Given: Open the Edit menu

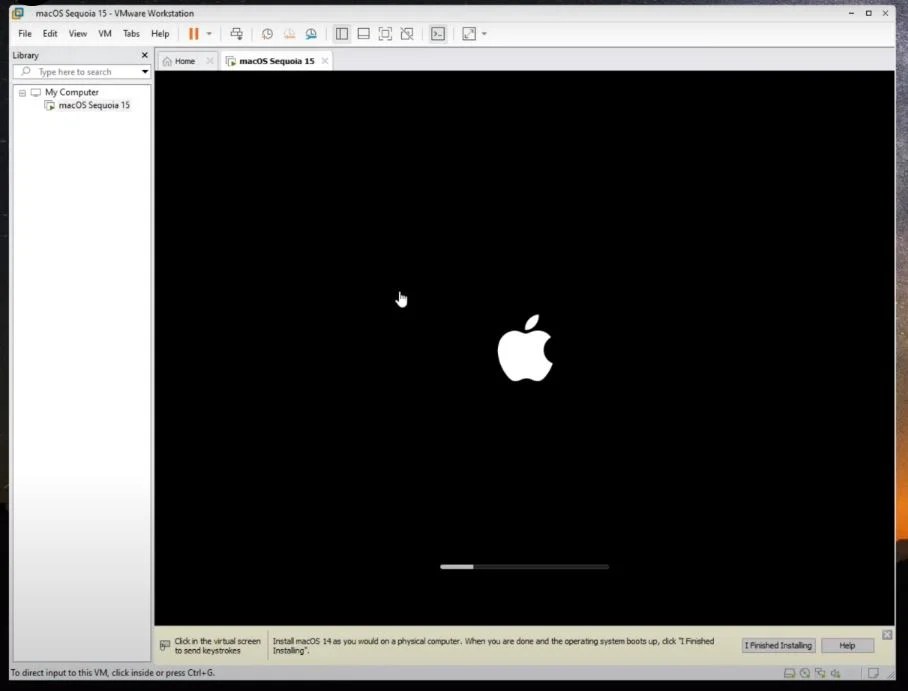Looking at the screenshot, I should (x=50, y=34).
